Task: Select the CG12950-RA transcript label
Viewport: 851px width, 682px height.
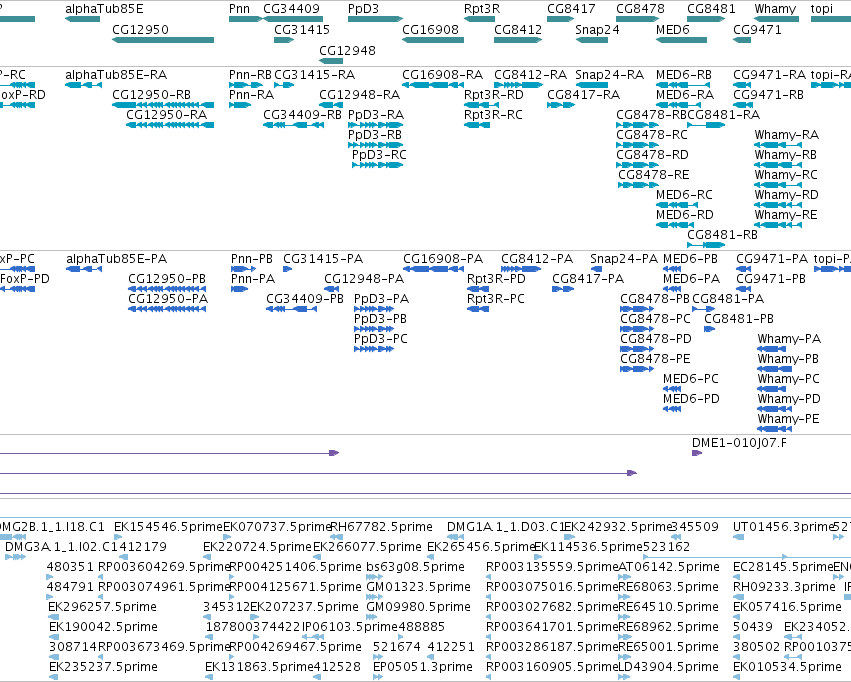Action: click(x=167, y=115)
